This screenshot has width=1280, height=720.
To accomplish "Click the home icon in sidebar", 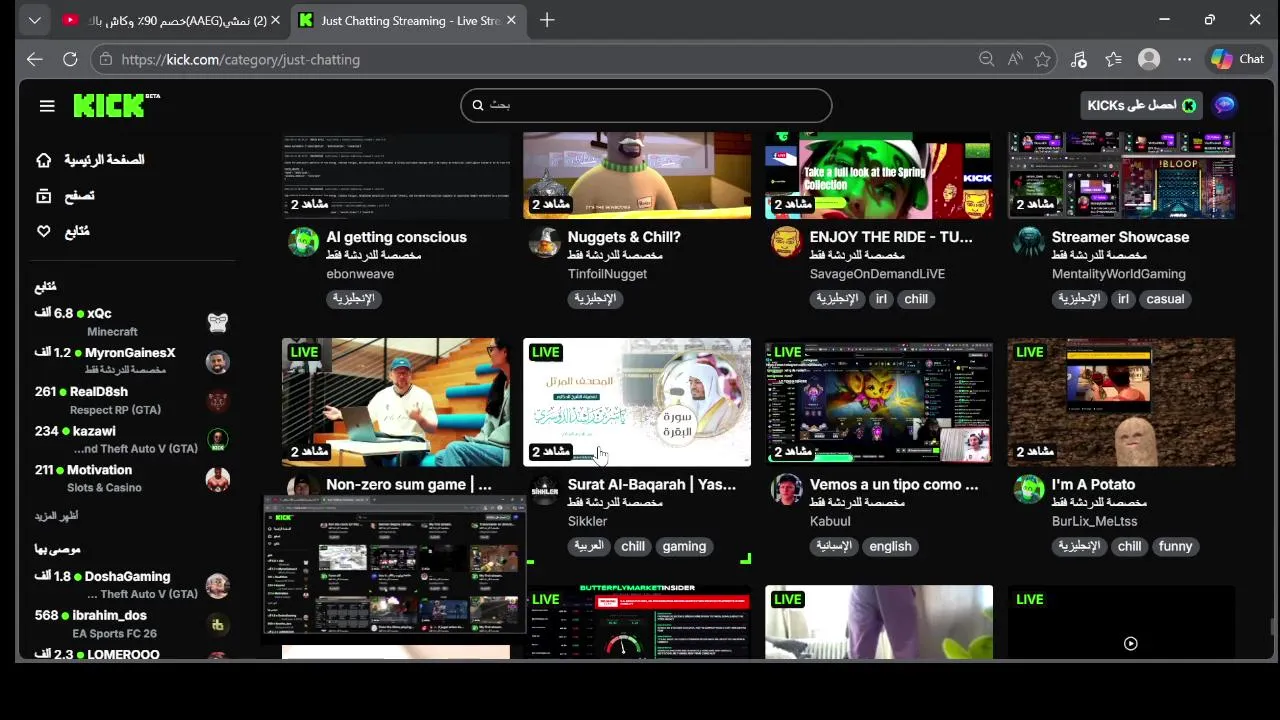I will click(x=44, y=160).
